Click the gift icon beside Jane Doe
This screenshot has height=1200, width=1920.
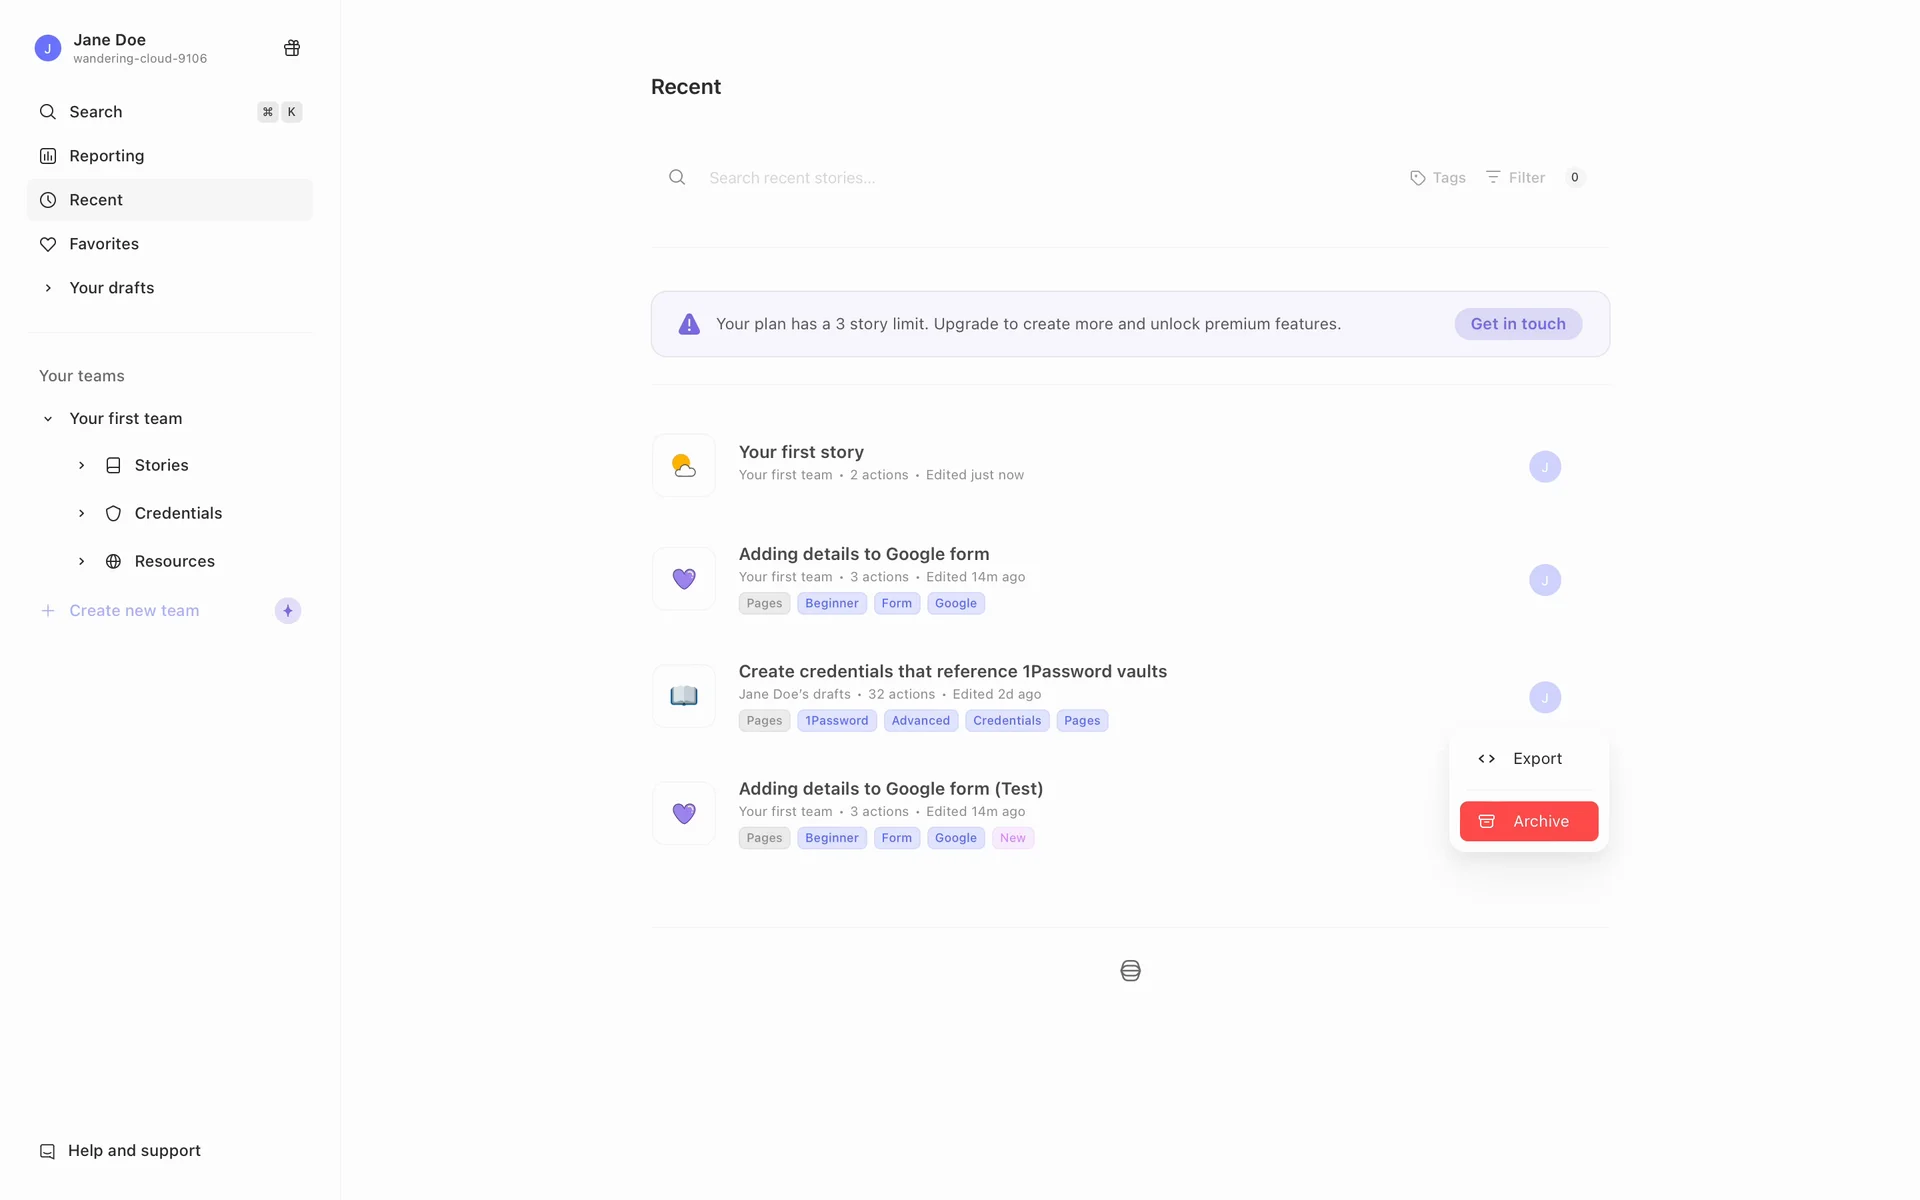[292, 48]
